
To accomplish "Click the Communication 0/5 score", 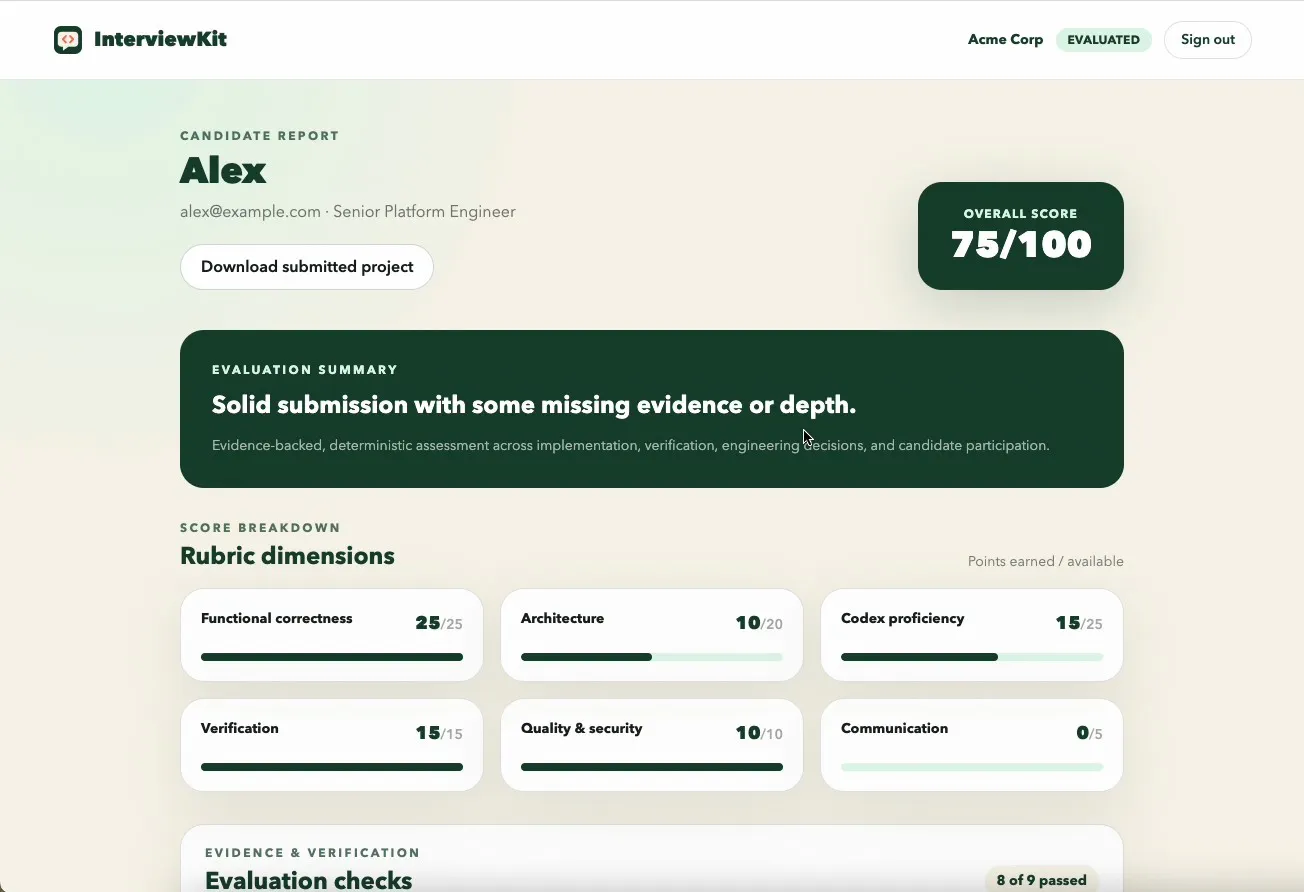I will 1089,733.
